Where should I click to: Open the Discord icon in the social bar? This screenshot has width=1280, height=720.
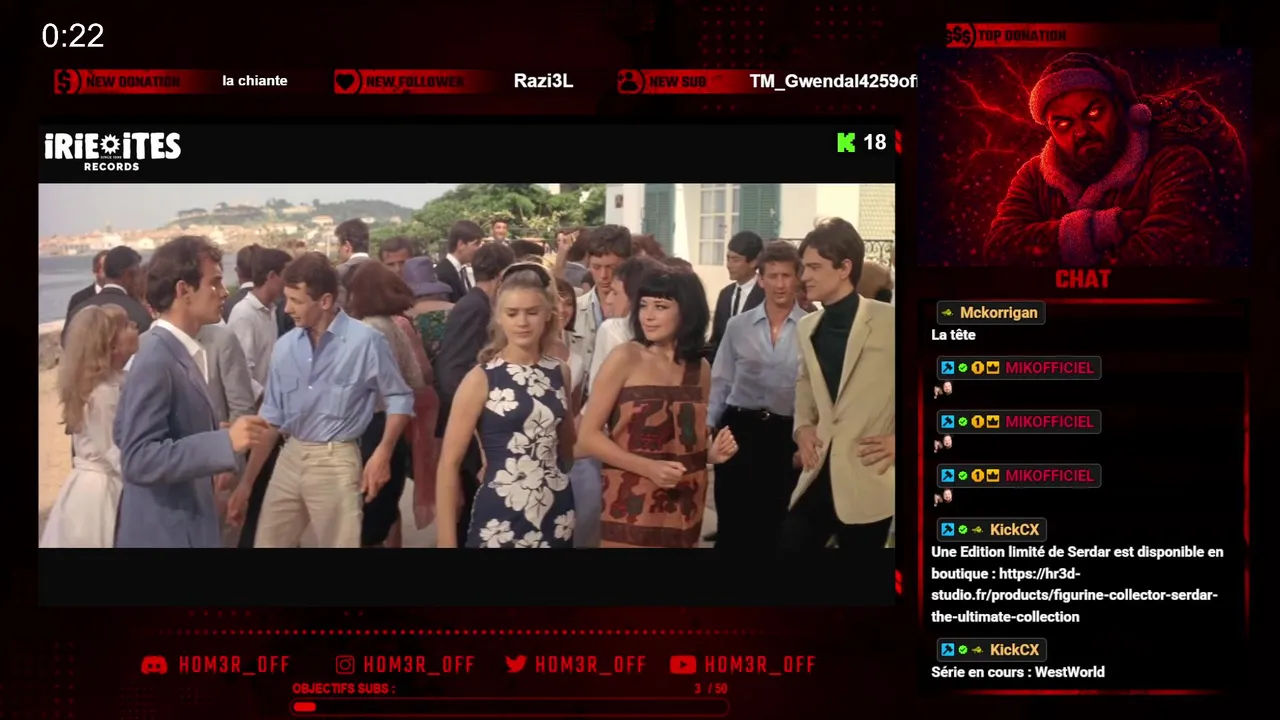154,665
